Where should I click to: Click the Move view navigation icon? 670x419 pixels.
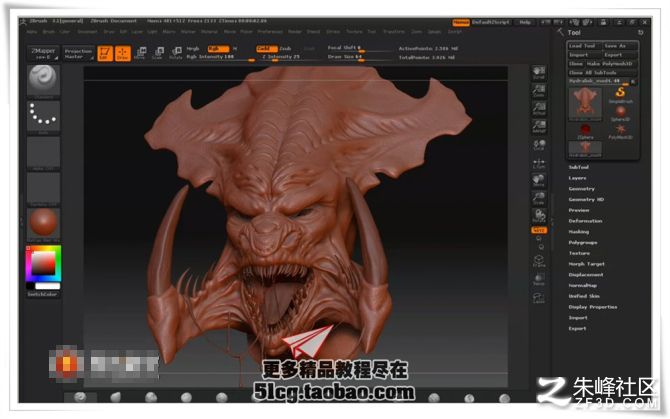pos(539,180)
